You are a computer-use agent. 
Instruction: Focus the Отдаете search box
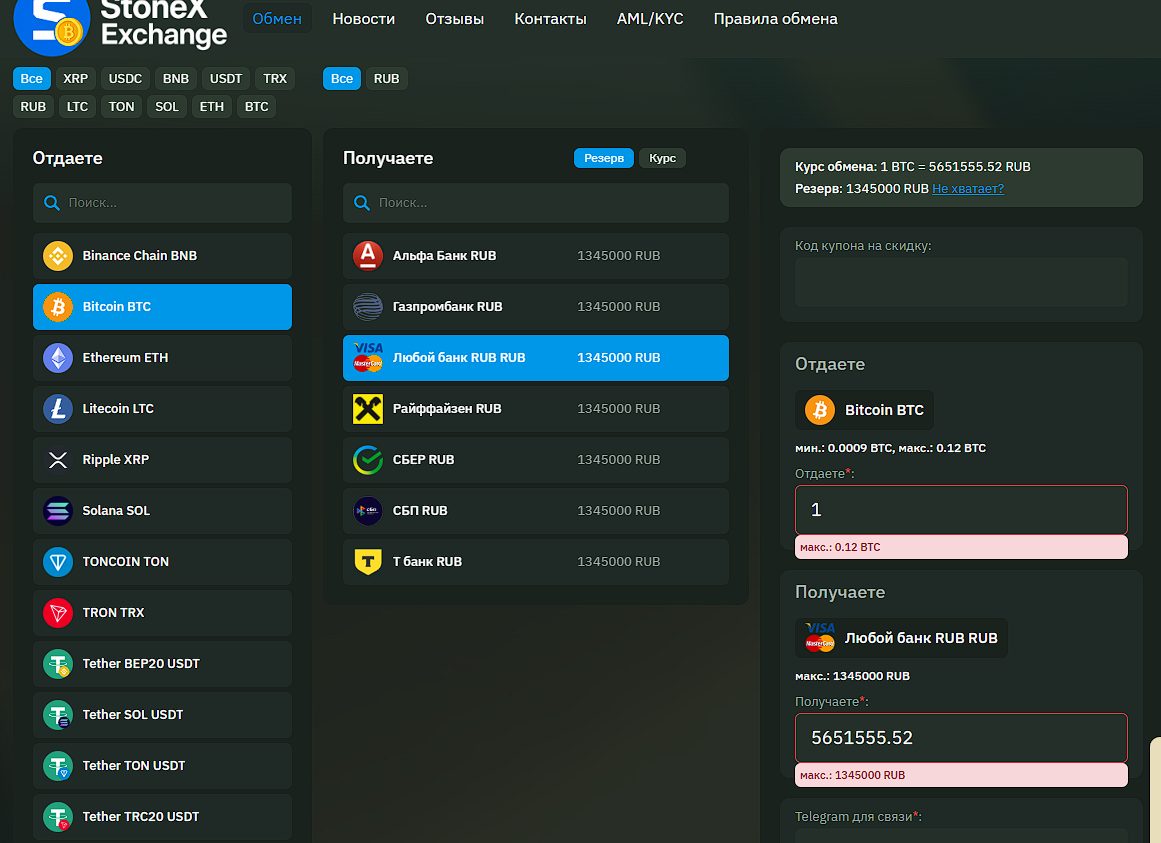point(162,204)
